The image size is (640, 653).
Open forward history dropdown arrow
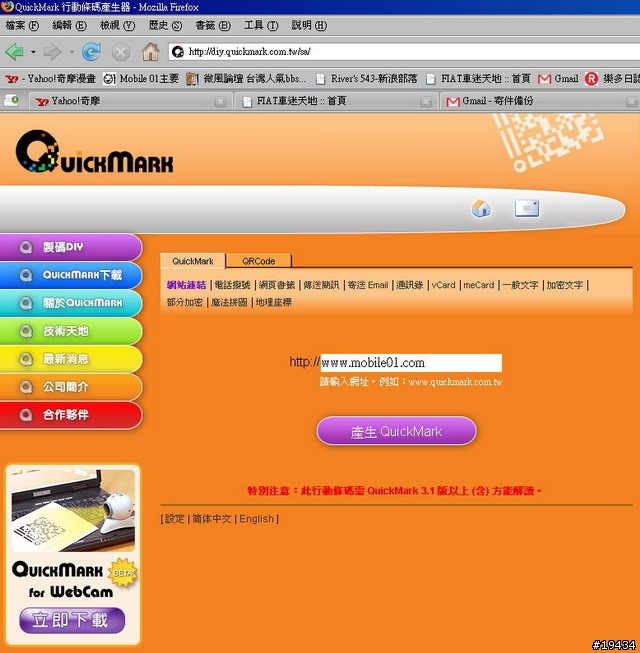[x=72, y=52]
